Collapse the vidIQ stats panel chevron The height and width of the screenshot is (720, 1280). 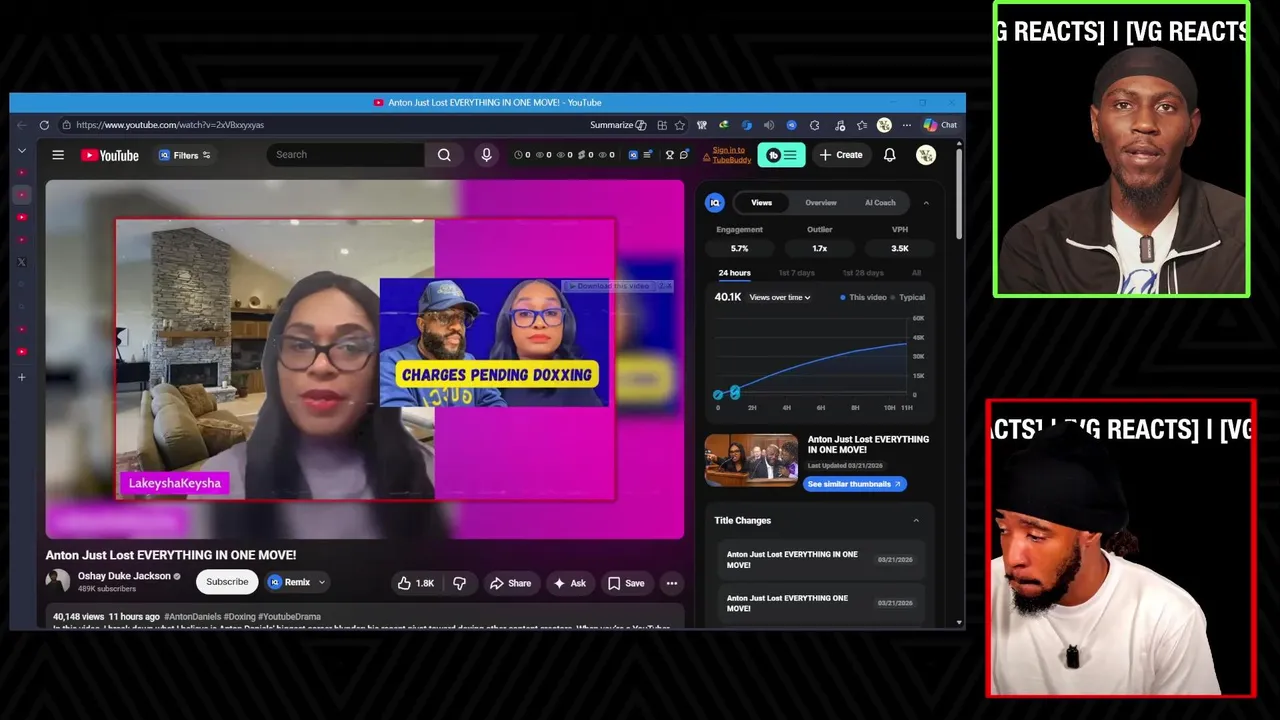click(926, 203)
